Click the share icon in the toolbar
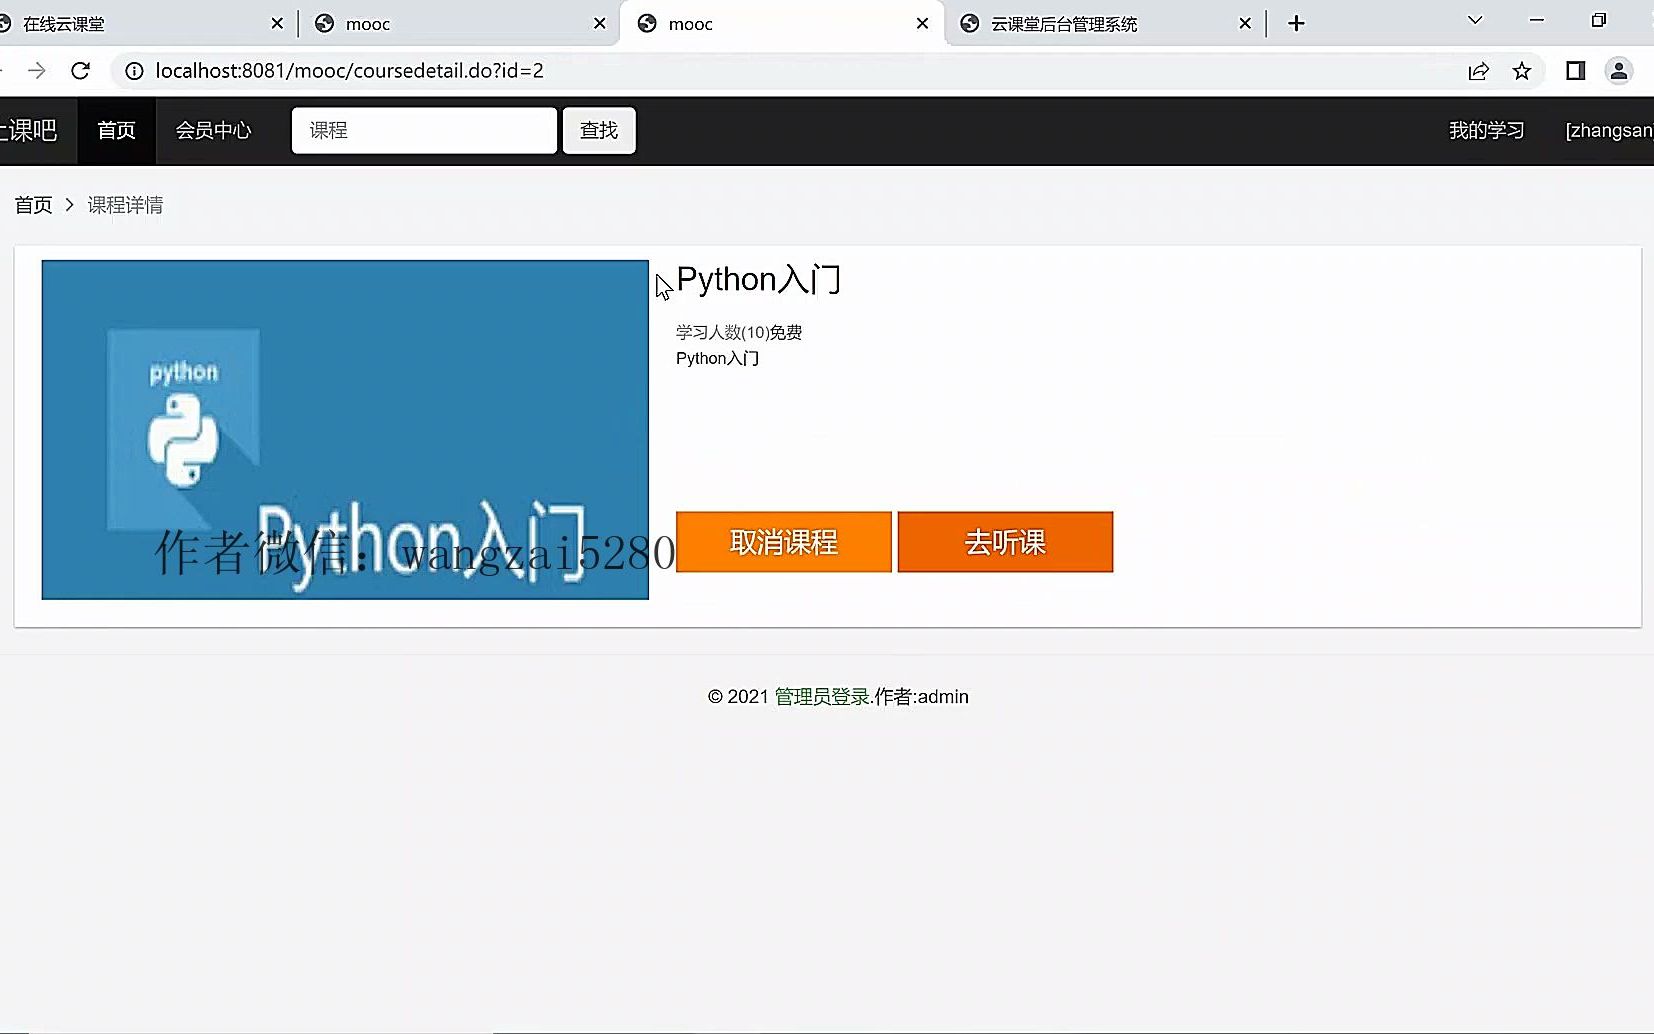Image resolution: width=1654 pixels, height=1034 pixels. tap(1478, 71)
